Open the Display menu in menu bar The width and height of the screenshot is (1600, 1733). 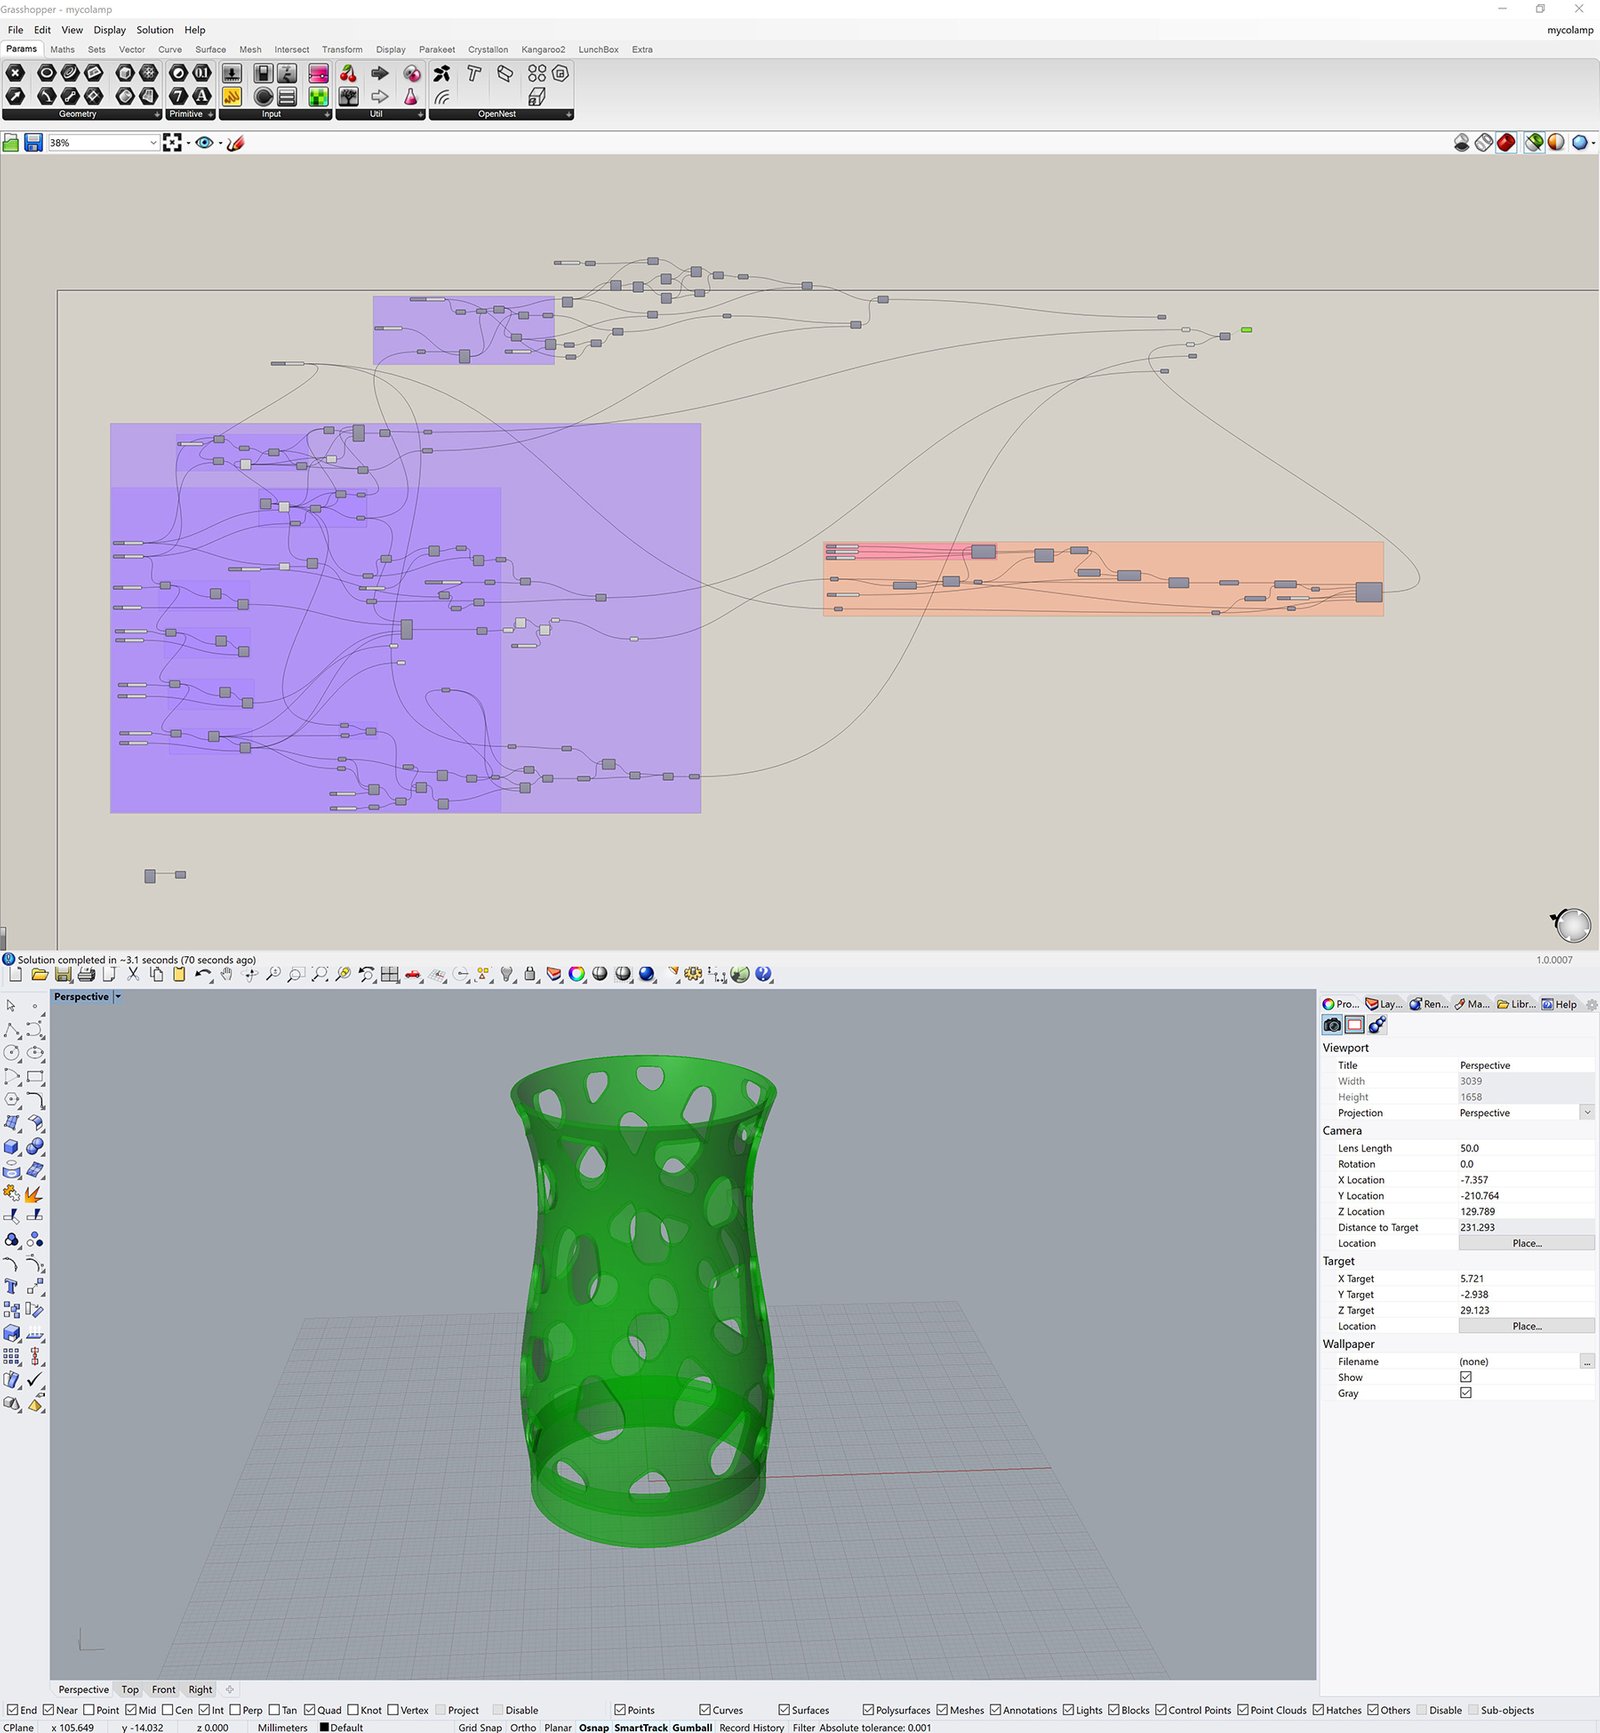pyautogui.click(x=110, y=30)
